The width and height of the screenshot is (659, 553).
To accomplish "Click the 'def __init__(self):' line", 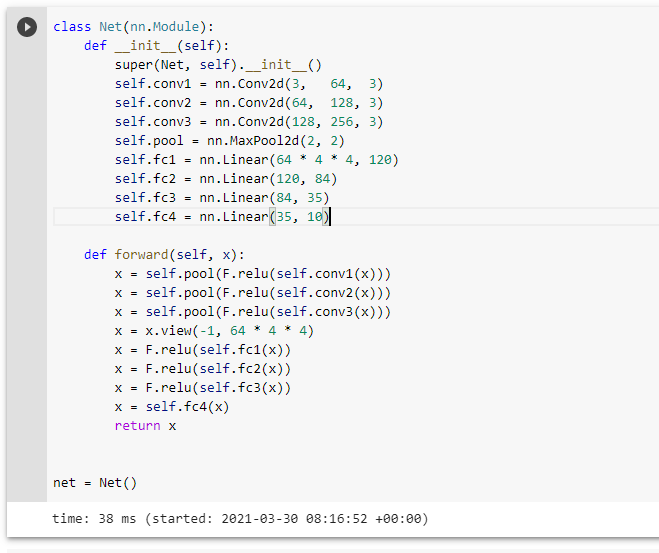I will tap(156, 46).
